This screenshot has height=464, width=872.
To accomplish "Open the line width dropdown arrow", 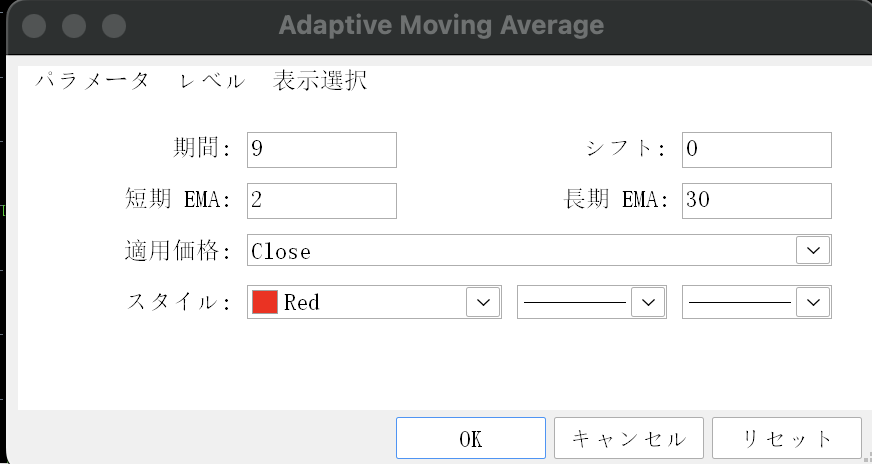I will coord(814,302).
